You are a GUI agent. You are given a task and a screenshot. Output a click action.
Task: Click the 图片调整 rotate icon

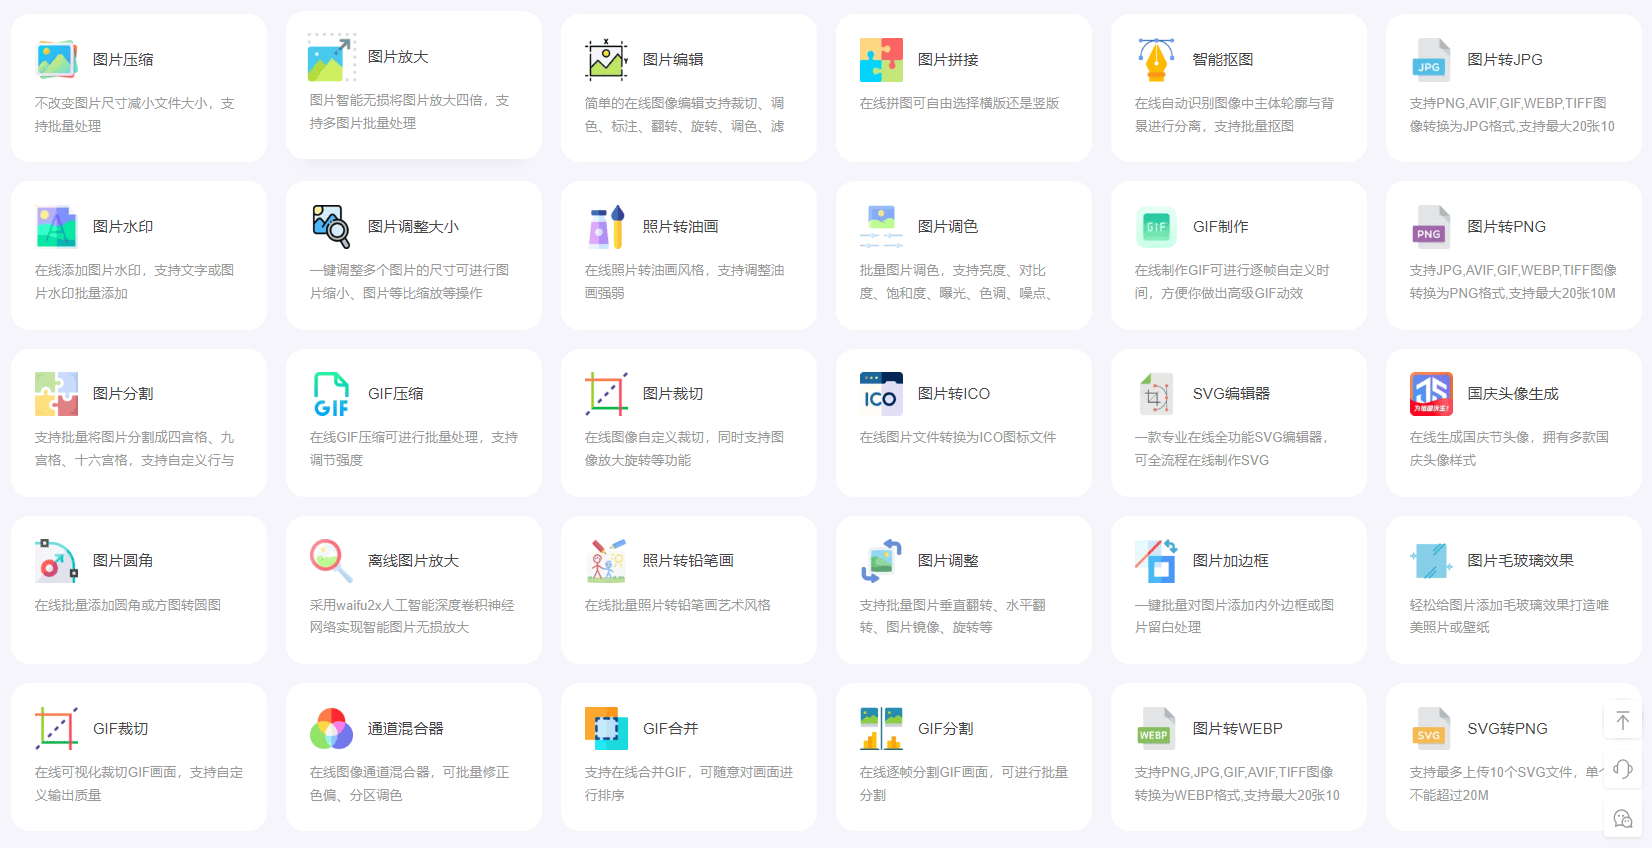click(x=882, y=561)
